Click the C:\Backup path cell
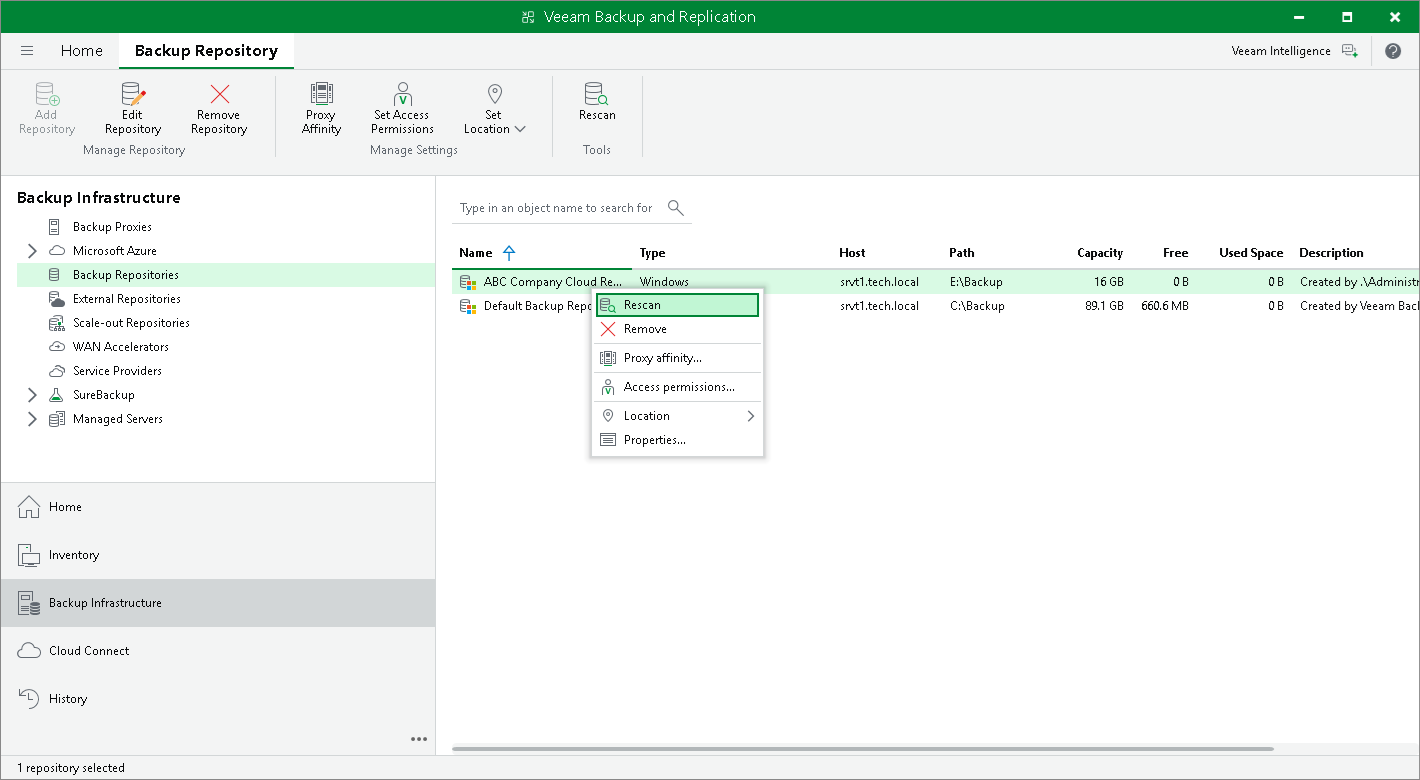Viewport: 1420px width, 780px height. click(977, 306)
